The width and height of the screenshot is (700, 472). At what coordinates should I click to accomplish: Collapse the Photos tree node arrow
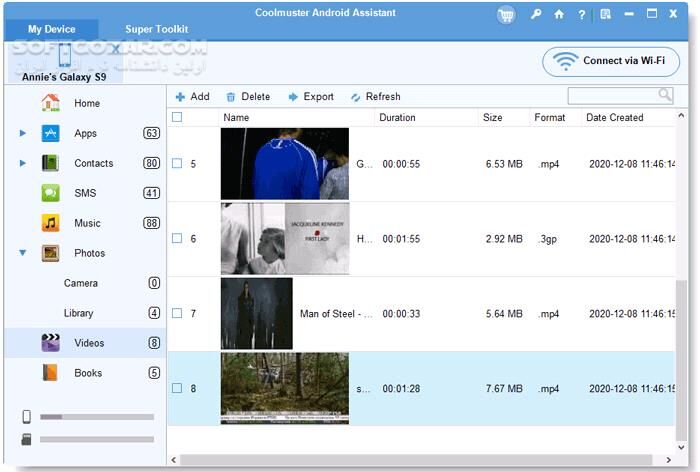click(x=23, y=253)
